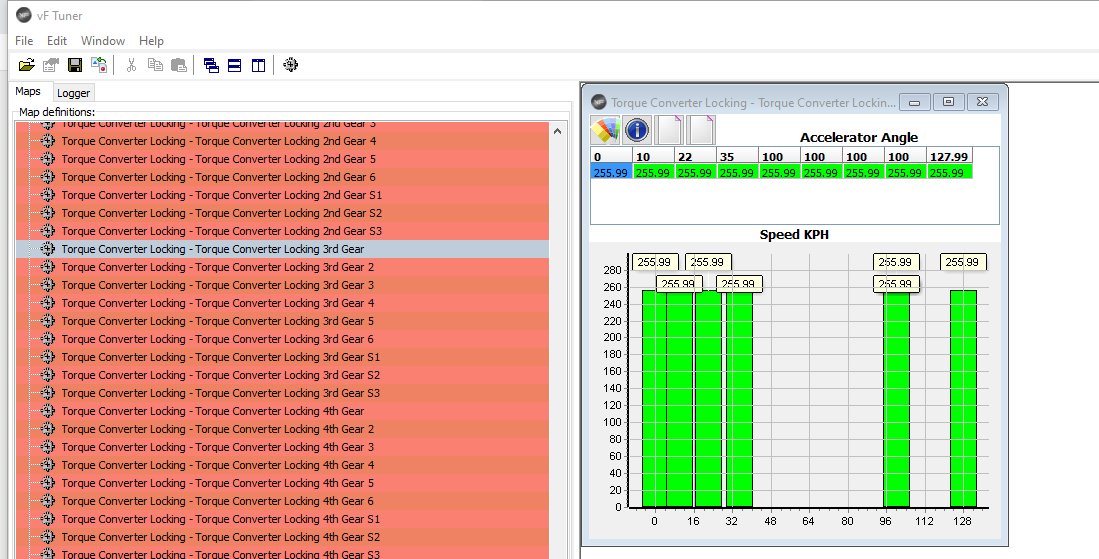Select the 255.99 cell under column 10

pos(653,172)
